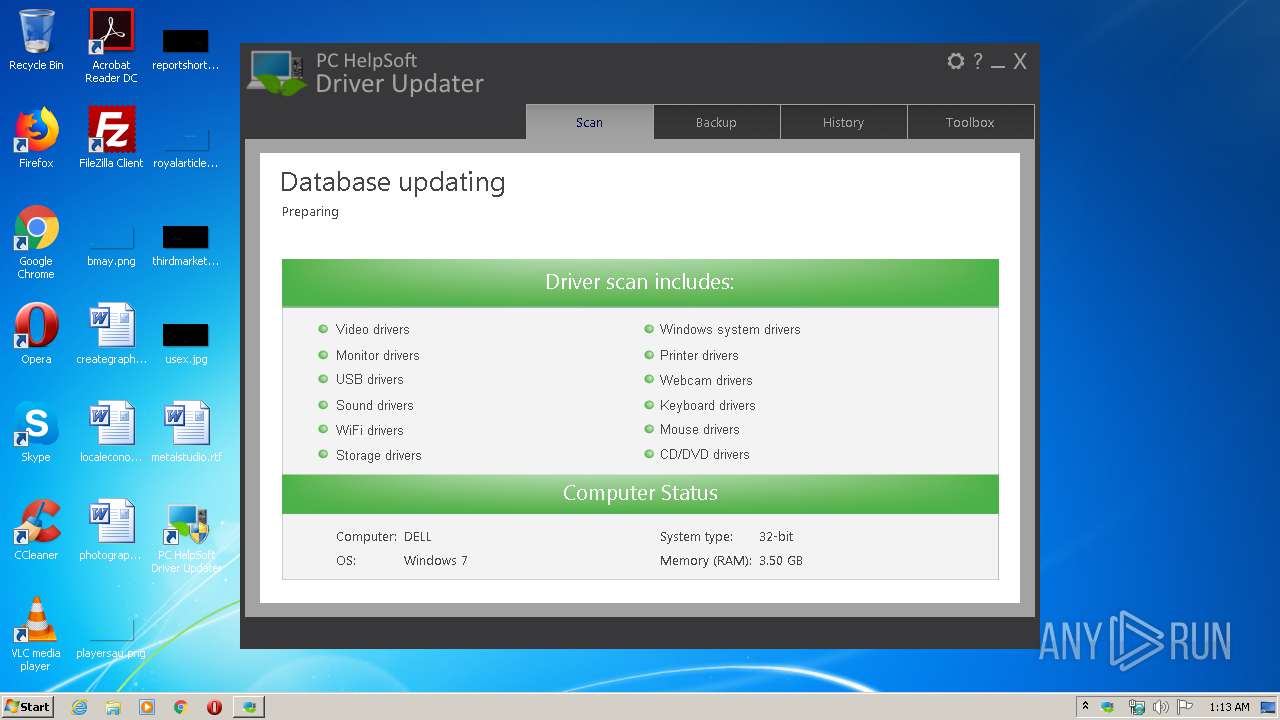Screen dimensions: 1280x720
Task: Switch to the Backup tab
Action: 716,122
